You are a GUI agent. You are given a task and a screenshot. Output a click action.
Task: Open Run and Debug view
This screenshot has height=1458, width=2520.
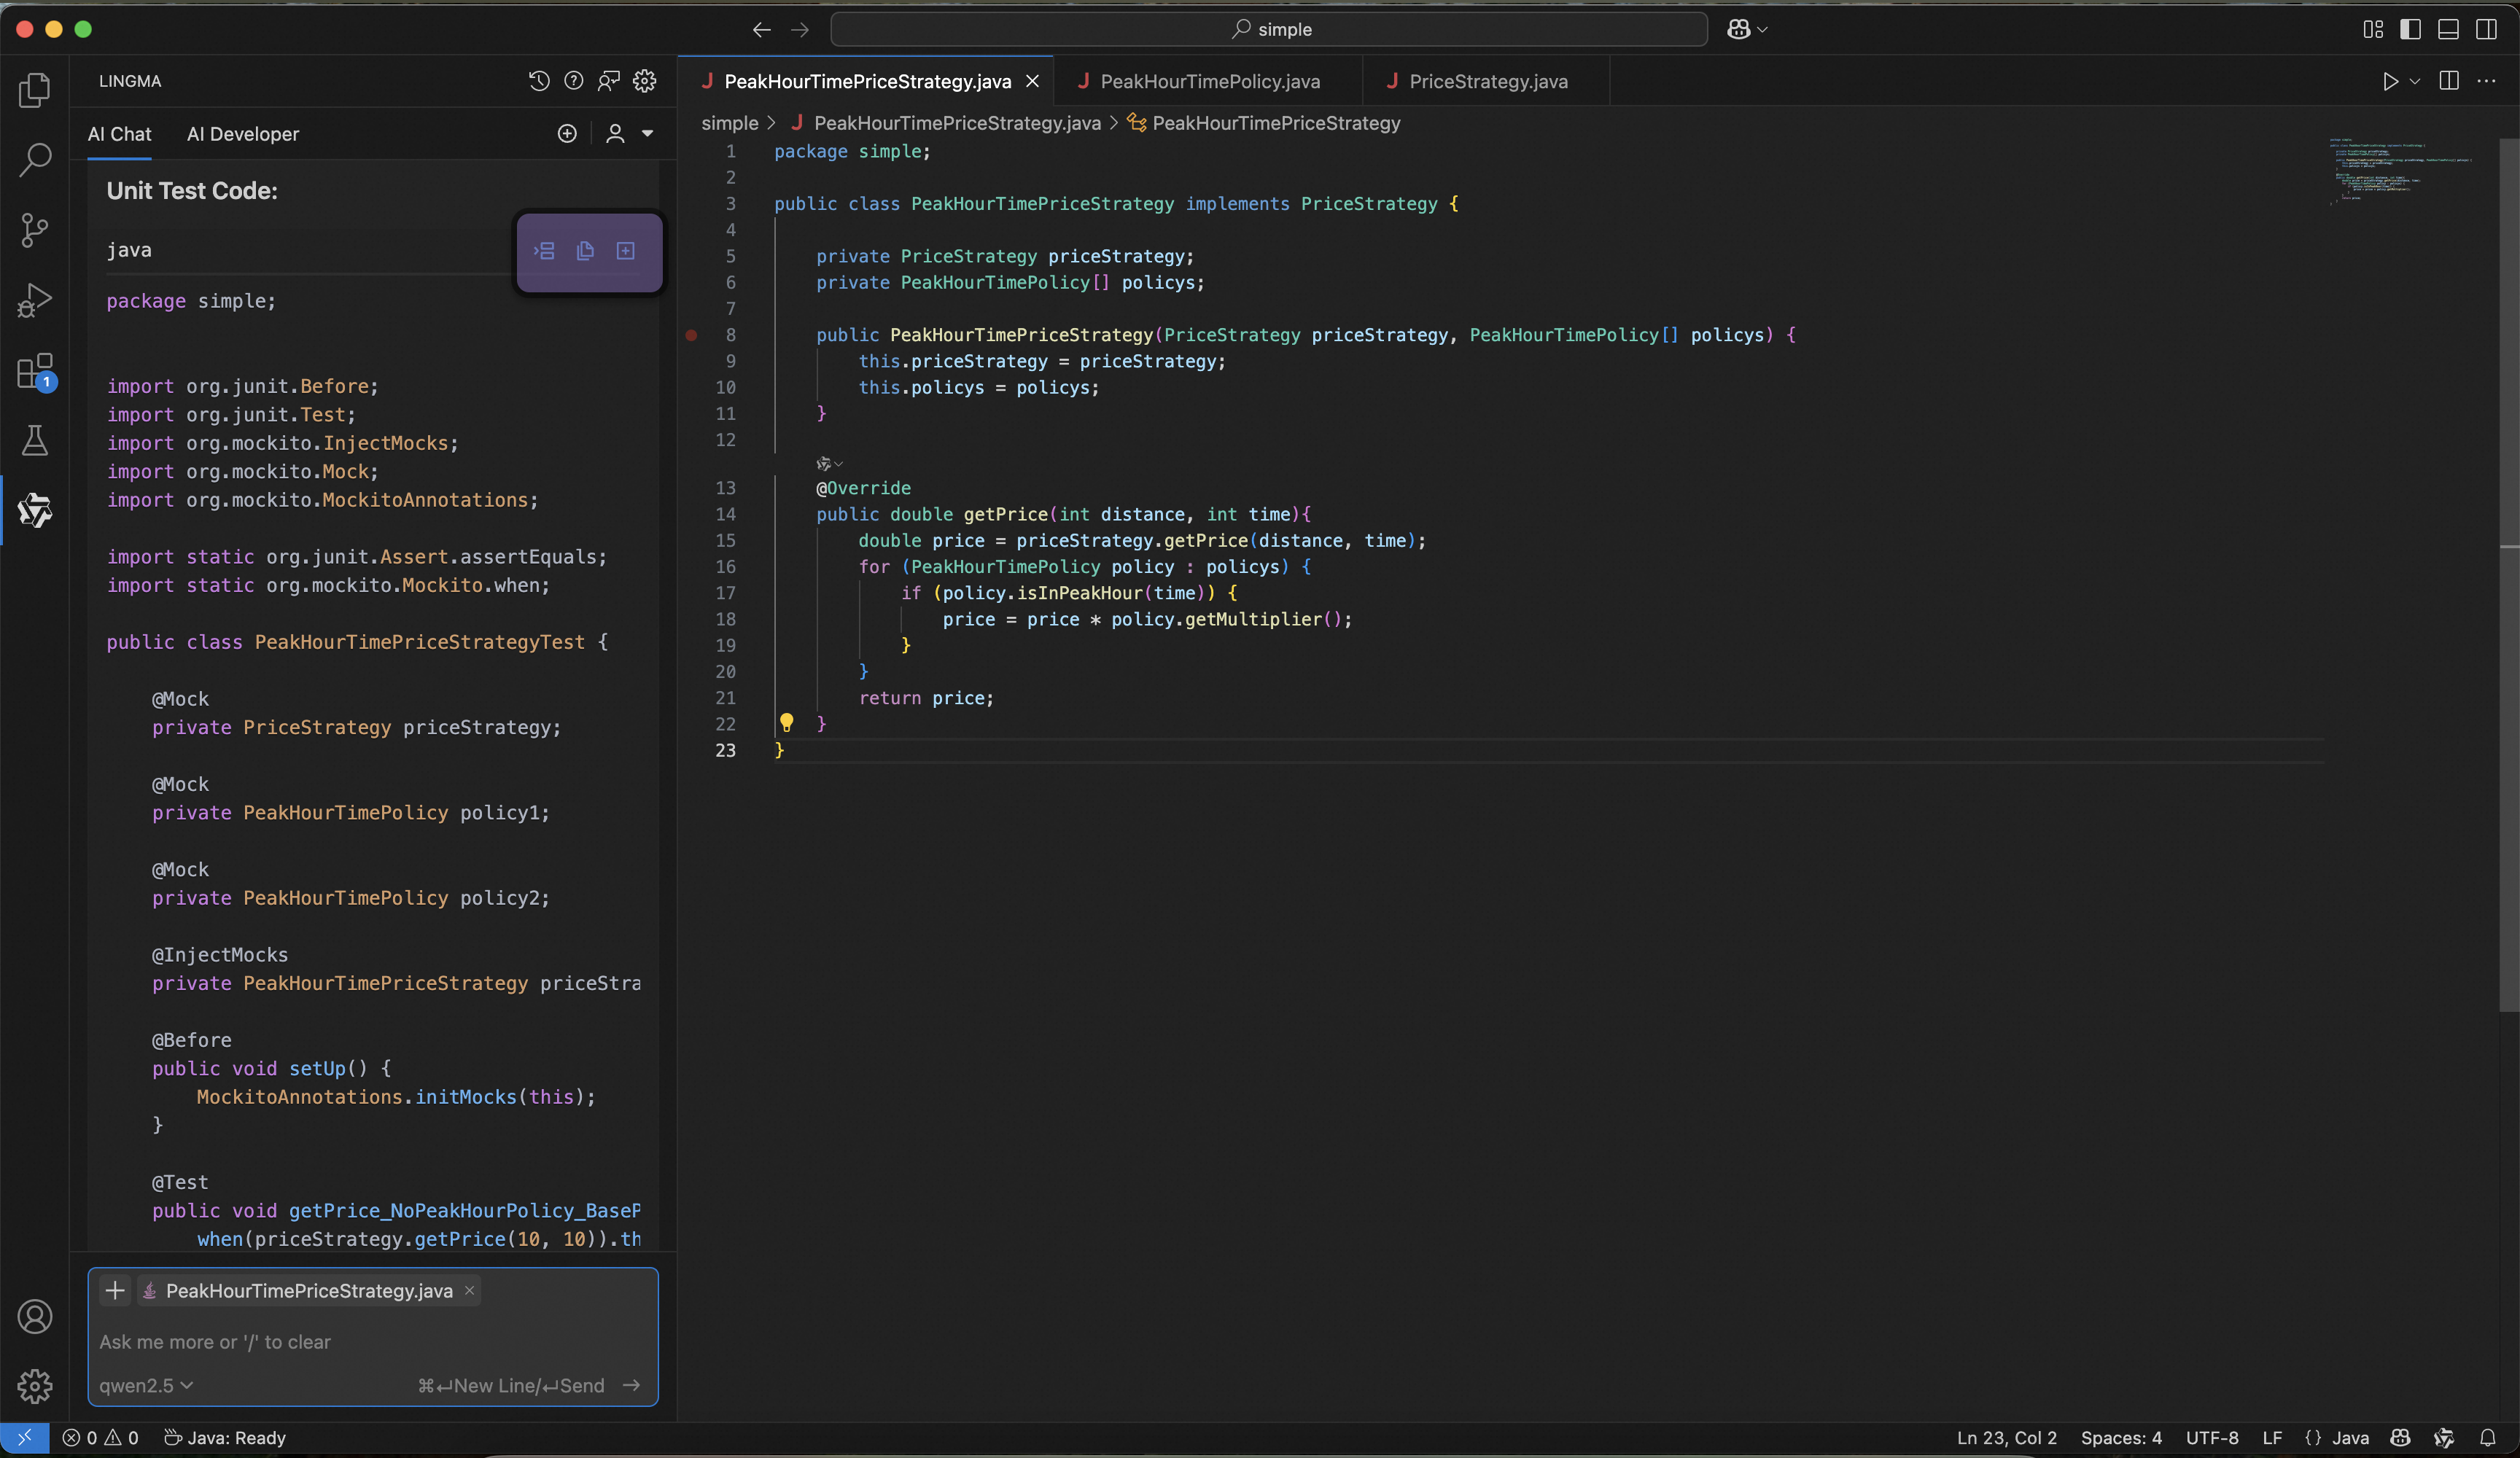pyautogui.click(x=35, y=300)
